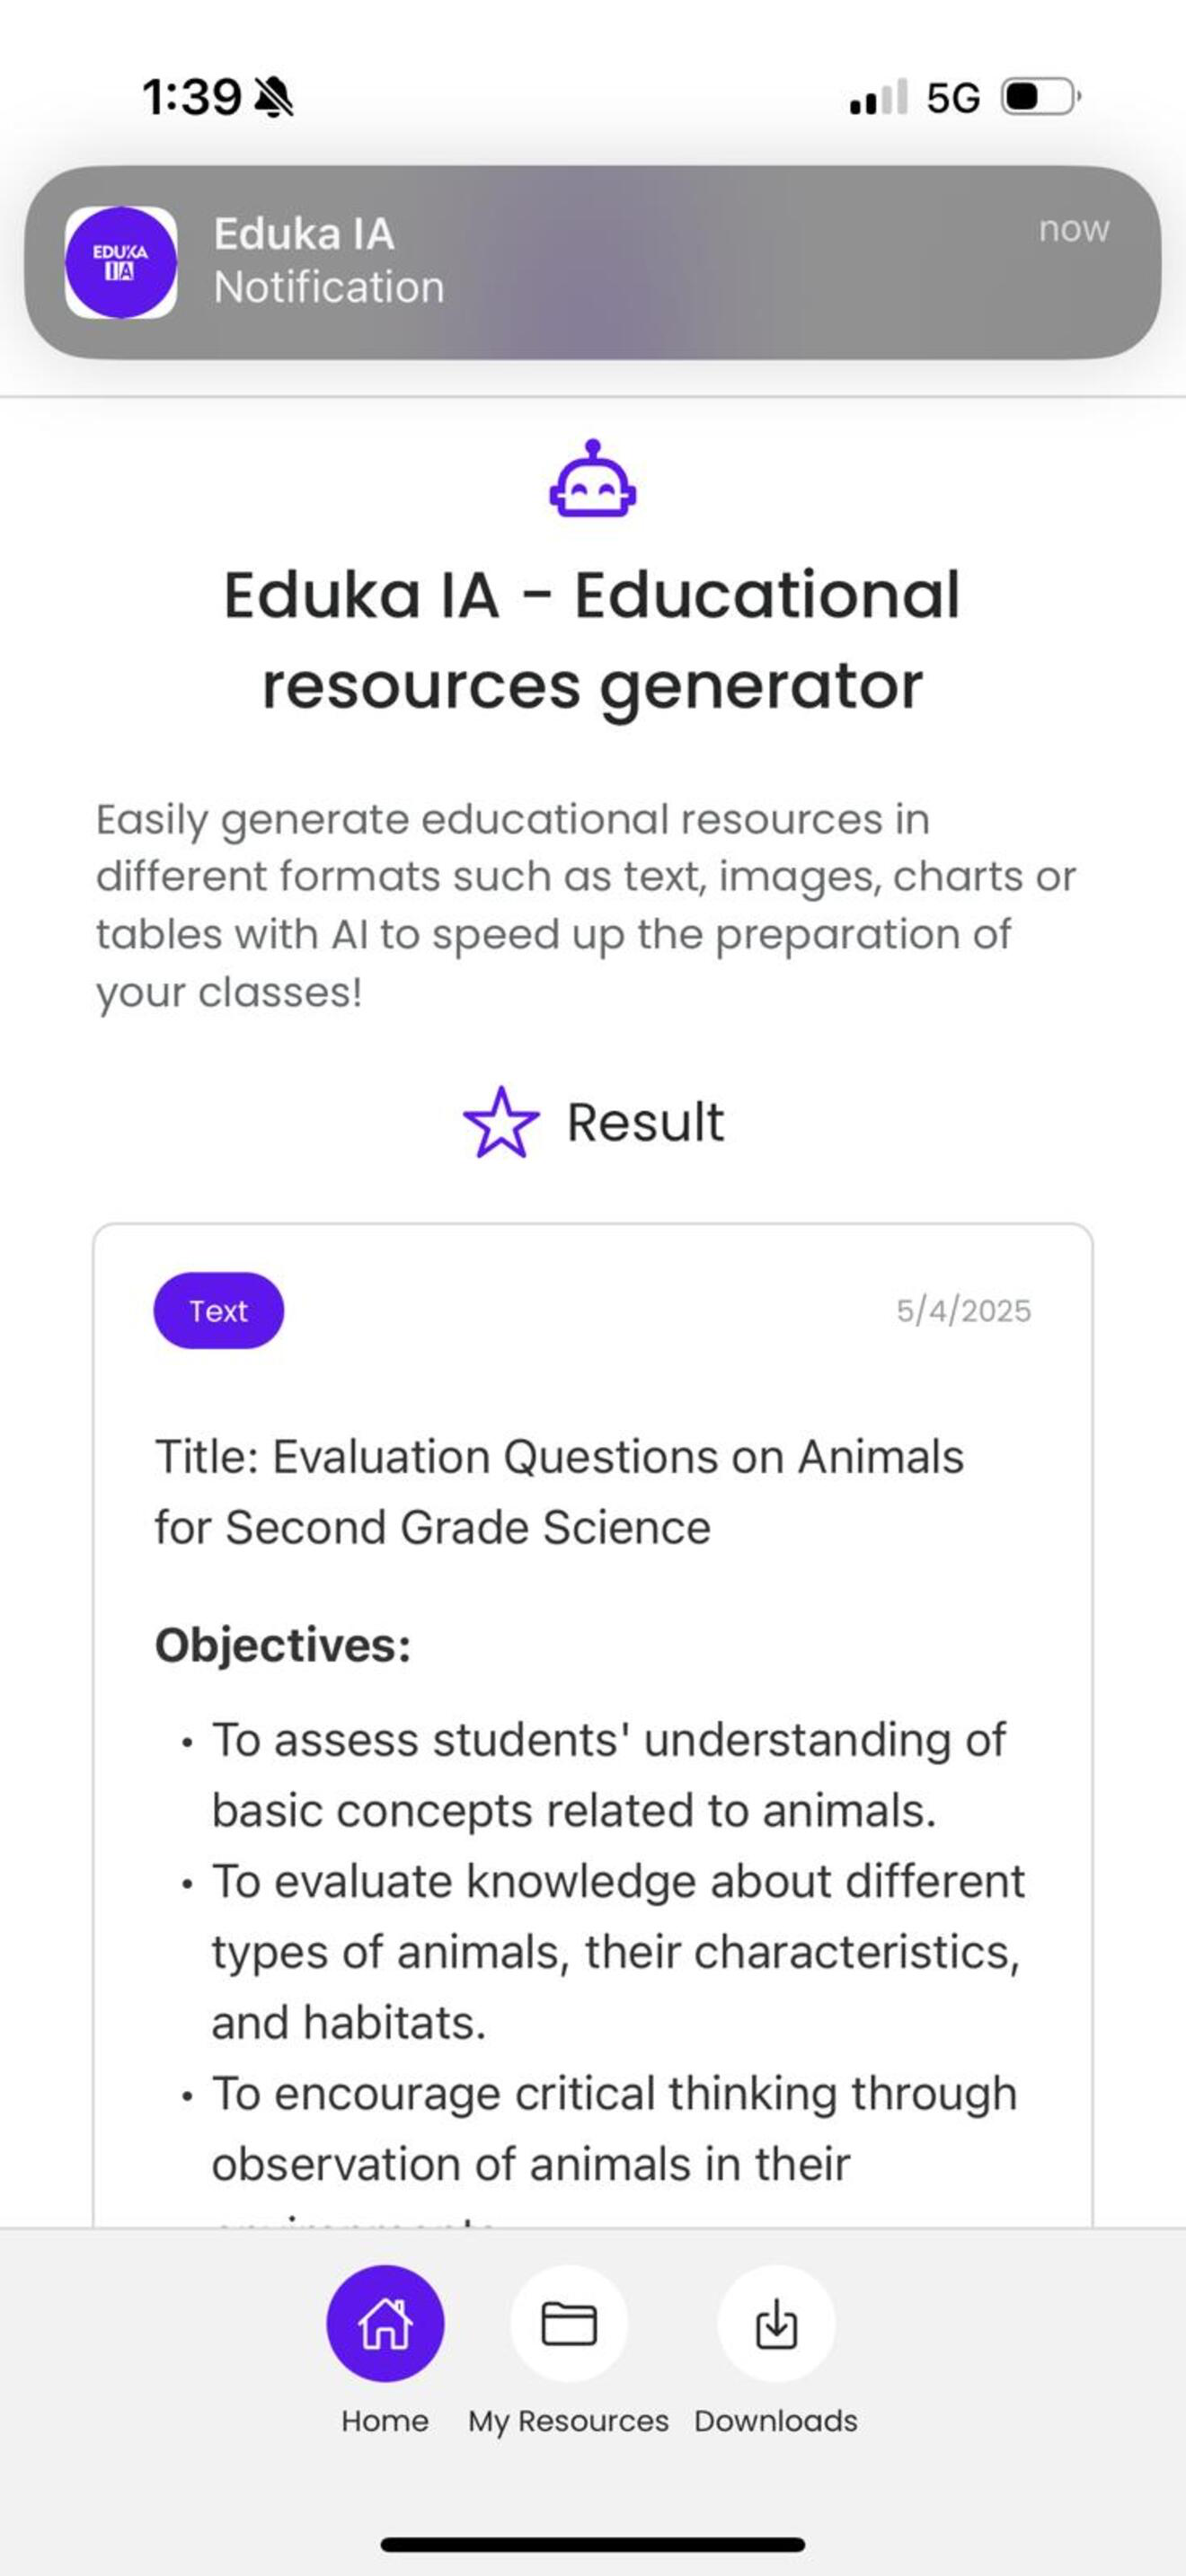This screenshot has width=1186, height=2576.
Task: Tap the battery icon in the status bar
Action: 1042,97
